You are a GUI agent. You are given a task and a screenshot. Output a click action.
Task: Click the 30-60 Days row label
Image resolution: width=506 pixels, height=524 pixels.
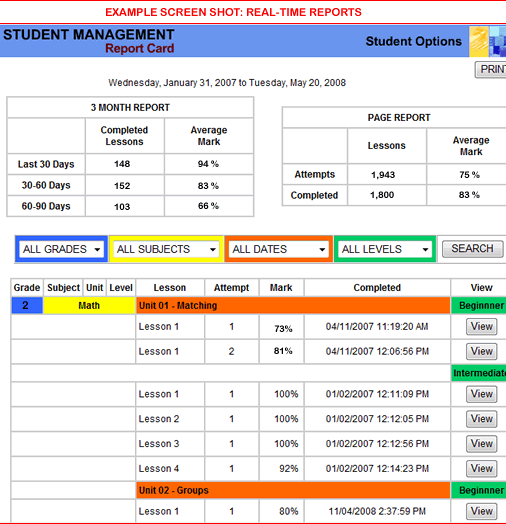(46, 185)
